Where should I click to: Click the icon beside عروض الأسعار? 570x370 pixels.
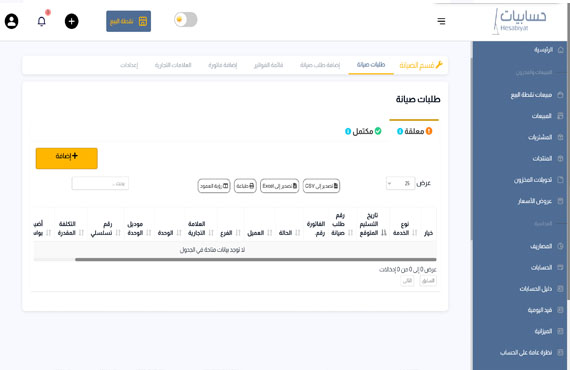pos(560,201)
